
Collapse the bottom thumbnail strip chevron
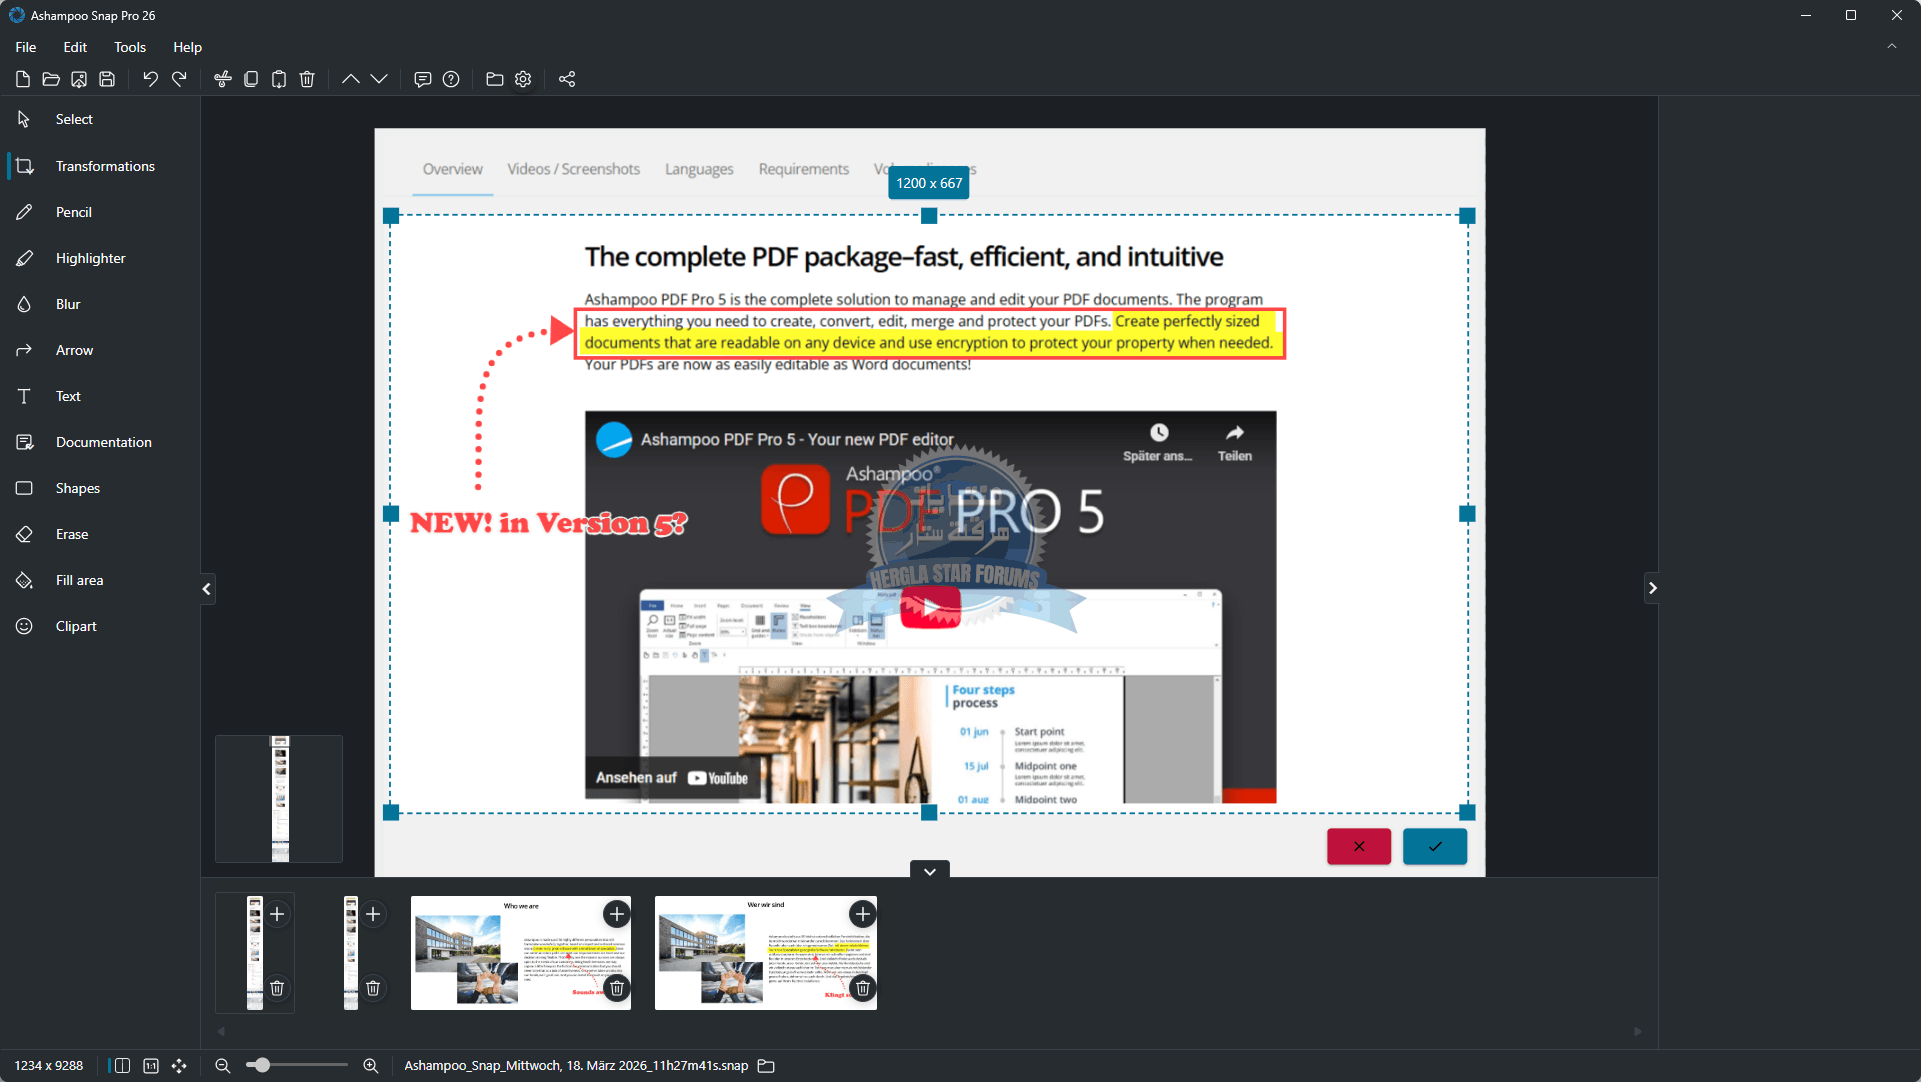(929, 871)
